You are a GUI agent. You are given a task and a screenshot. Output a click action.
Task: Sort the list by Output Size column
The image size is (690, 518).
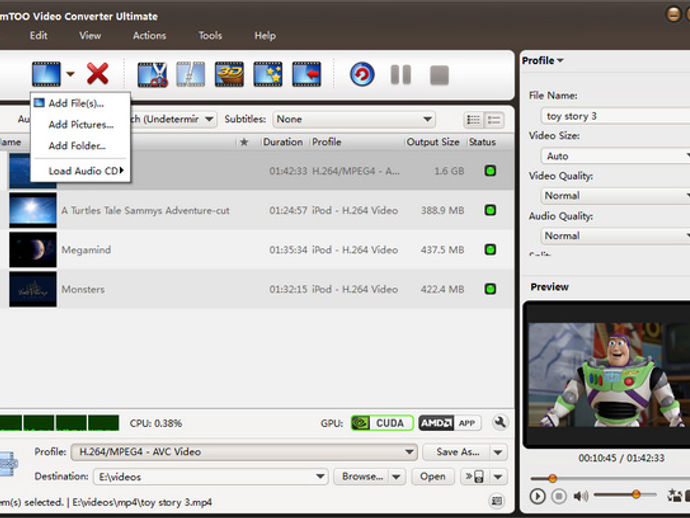[x=433, y=142]
